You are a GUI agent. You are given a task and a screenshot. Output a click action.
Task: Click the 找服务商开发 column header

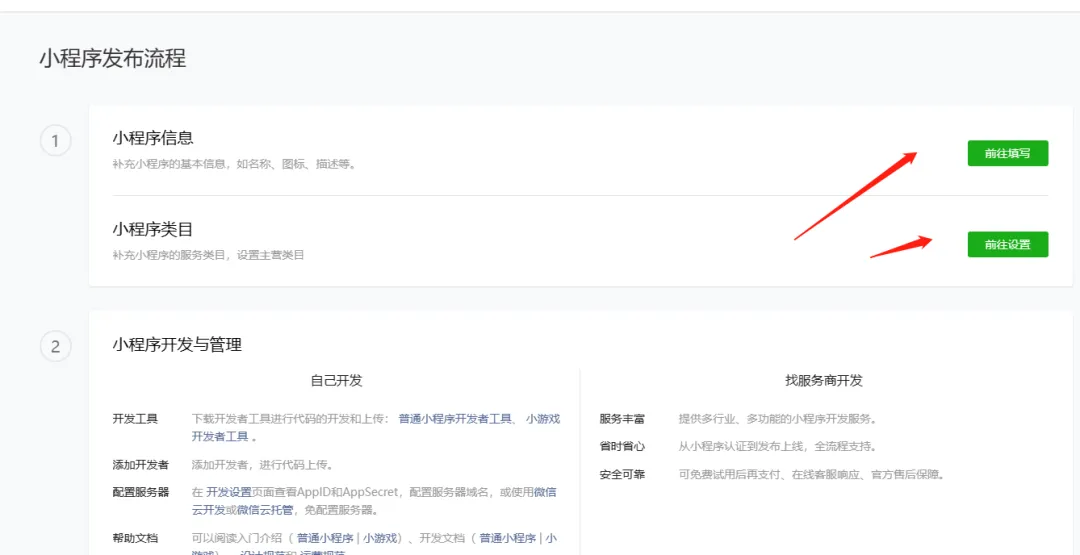point(823,381)
